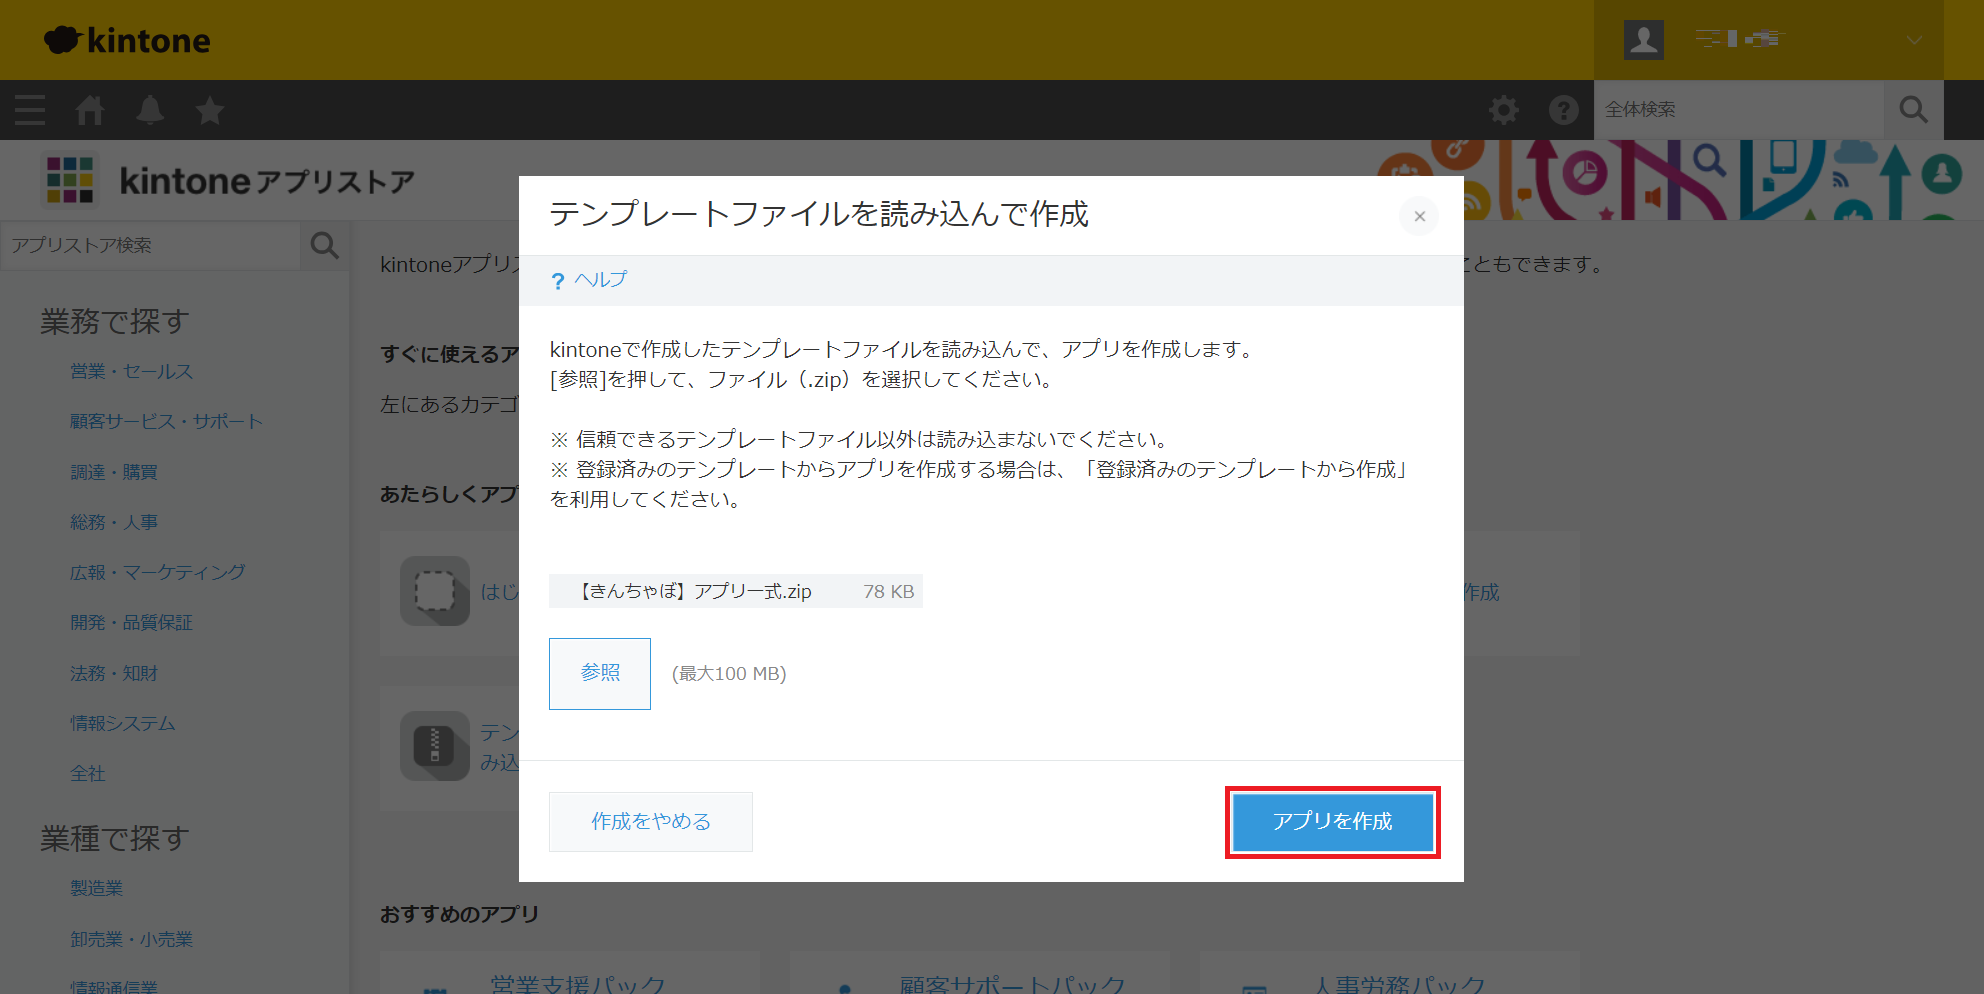This screenshot has width=1984, height=994.
Task: Open the bookmarks star icon
Action: (210, 110)
